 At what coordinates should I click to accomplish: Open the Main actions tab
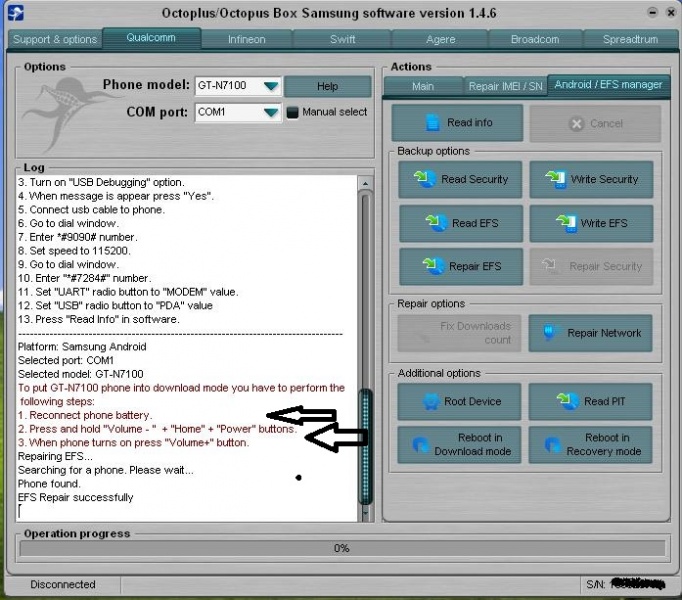point(423,86)
